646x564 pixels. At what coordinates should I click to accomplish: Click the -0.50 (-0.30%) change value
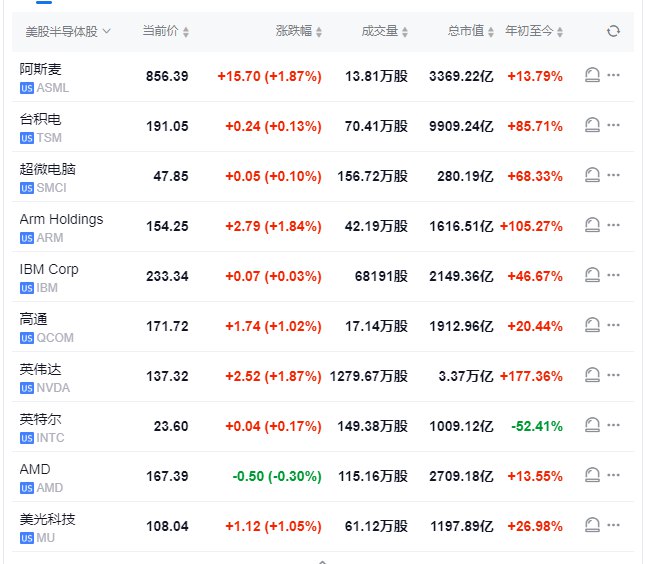coord(277,476)
